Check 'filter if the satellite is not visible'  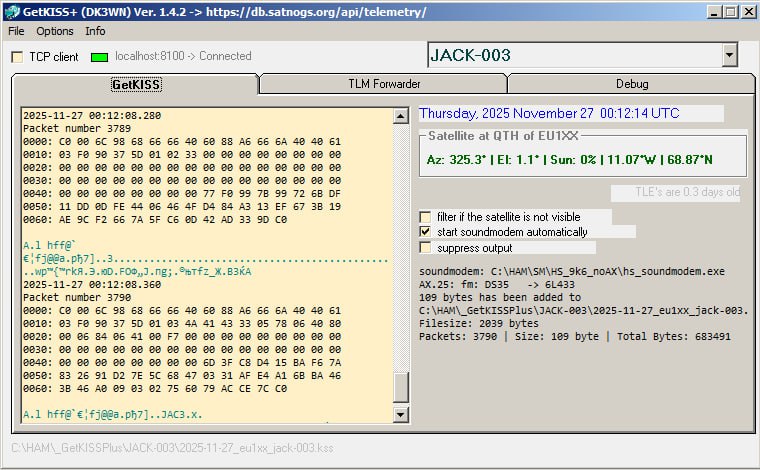pos(426,217)
